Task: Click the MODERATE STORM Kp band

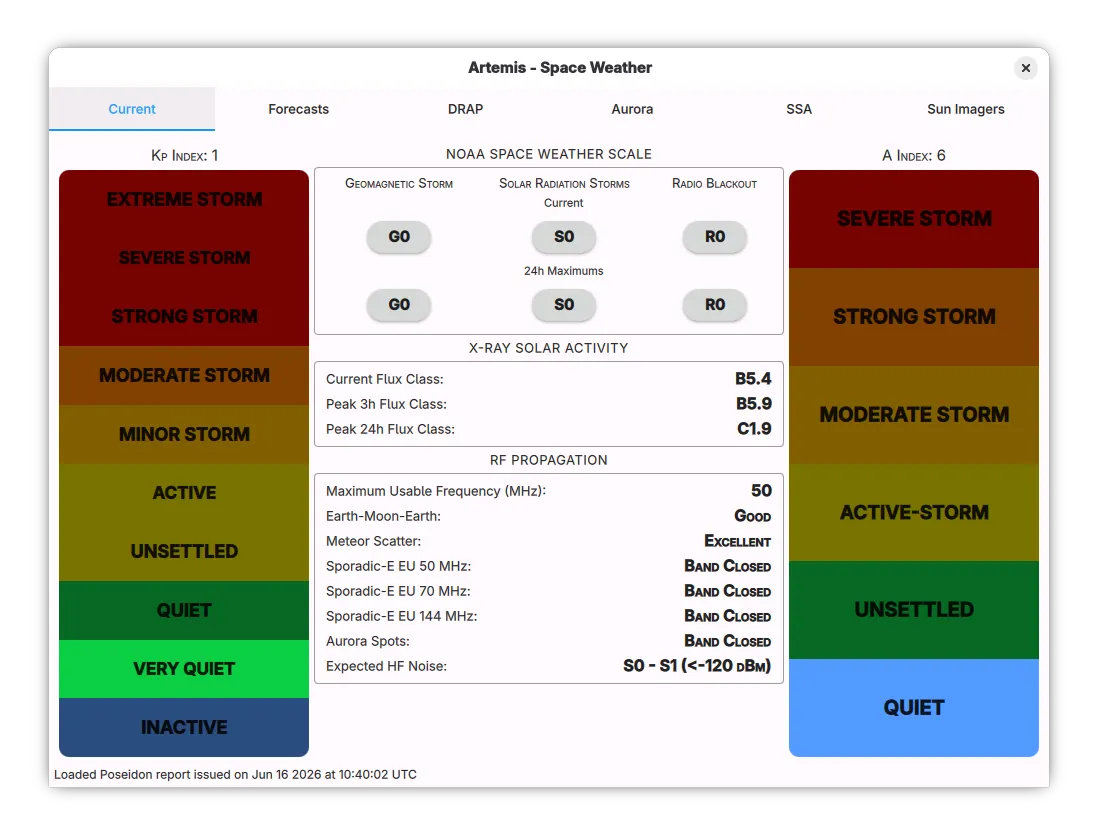Action: pos(183,375)
